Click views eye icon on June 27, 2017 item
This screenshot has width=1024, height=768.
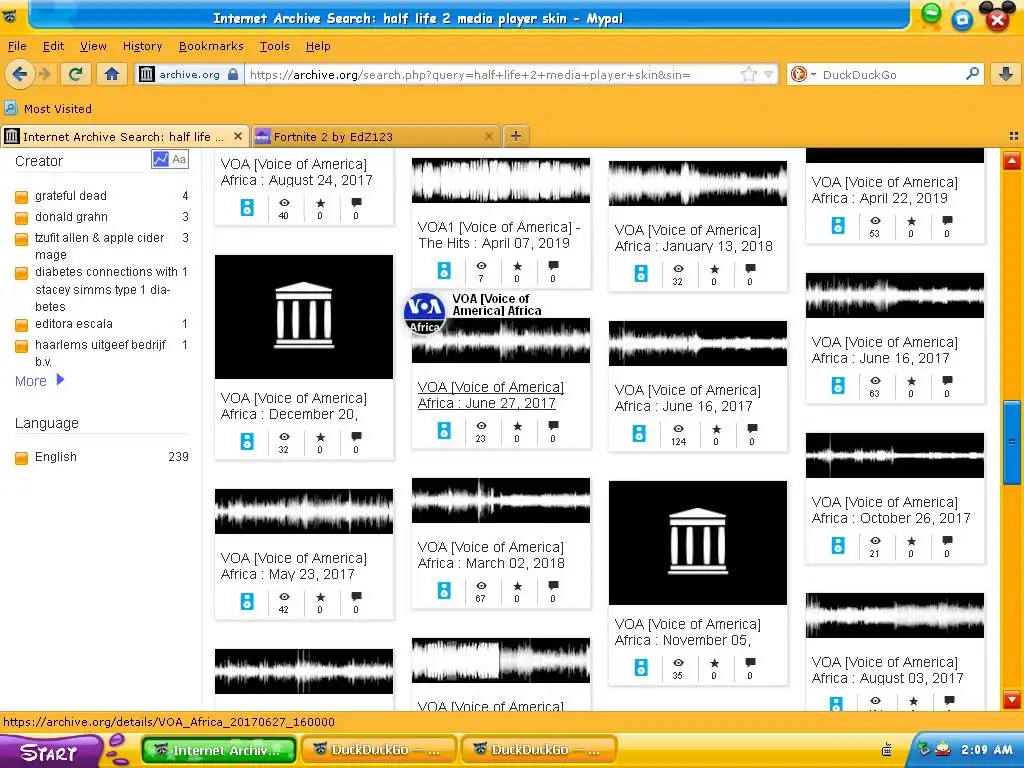pyautogui.click(x=481, y=426)
